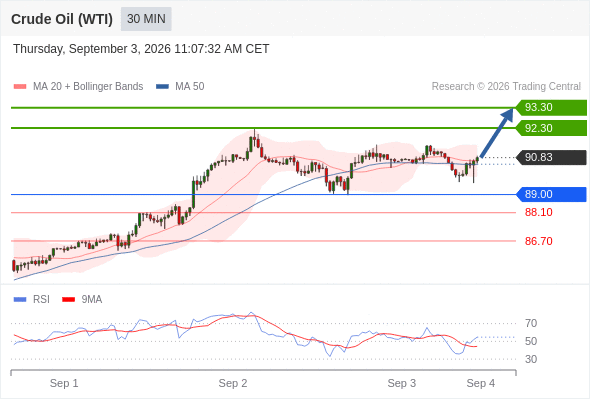The image size is (590, 400).
Task: Click the Sep 4 date on time axis
Action: pyautogui.click(x=481, y=383)
